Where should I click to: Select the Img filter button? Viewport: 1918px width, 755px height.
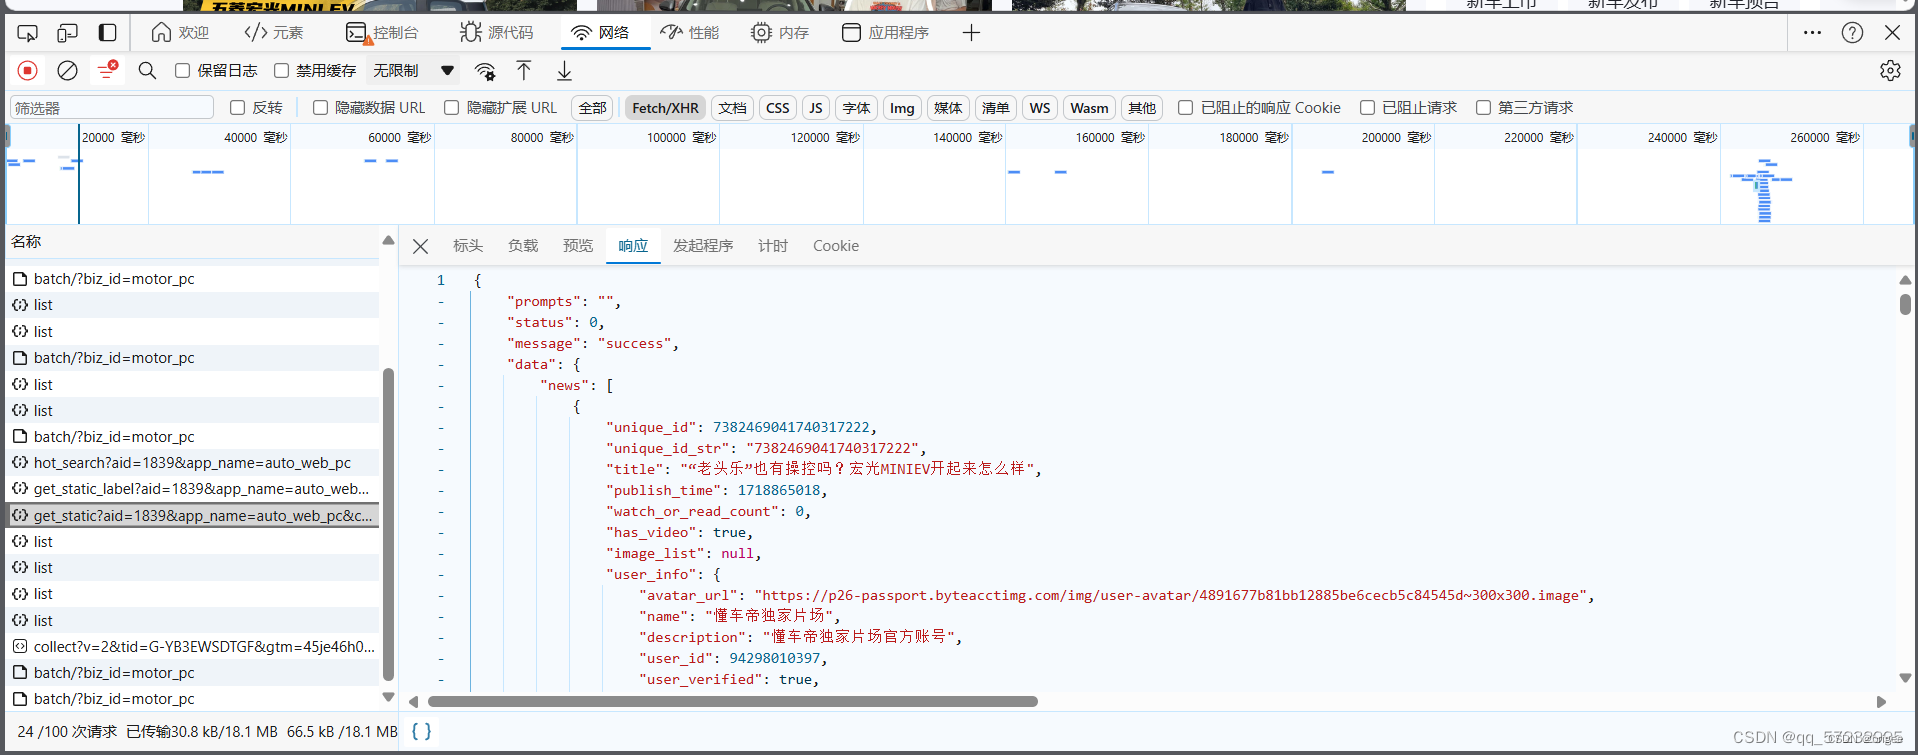902,108
